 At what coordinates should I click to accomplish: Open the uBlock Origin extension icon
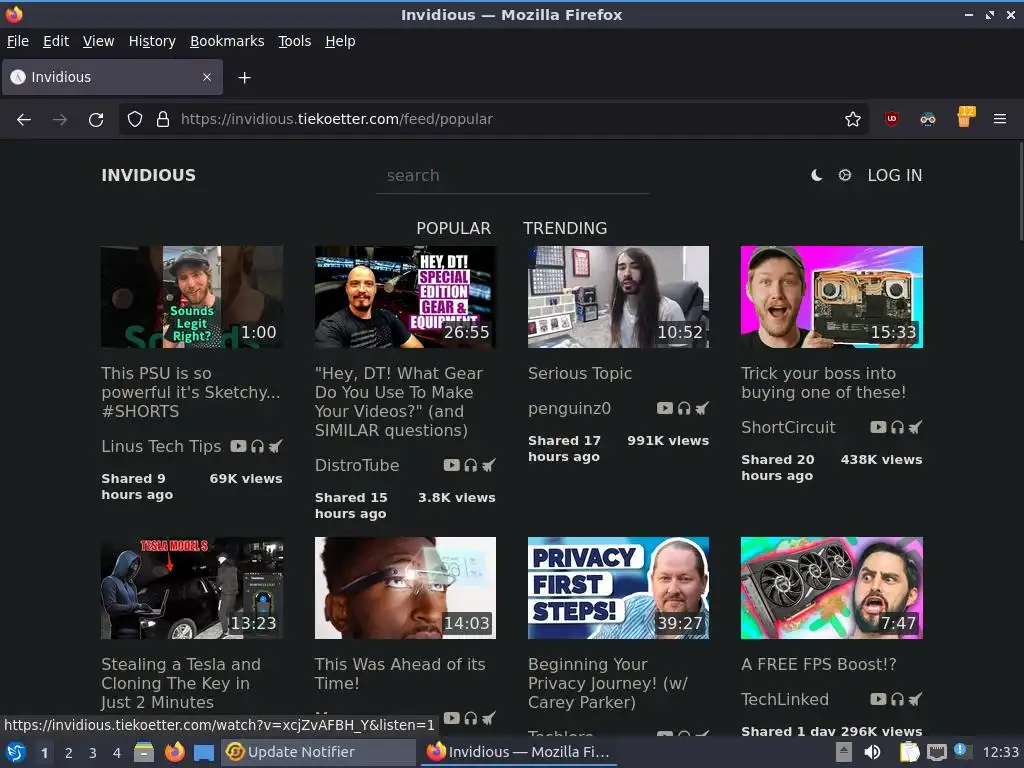coord(891,119)
